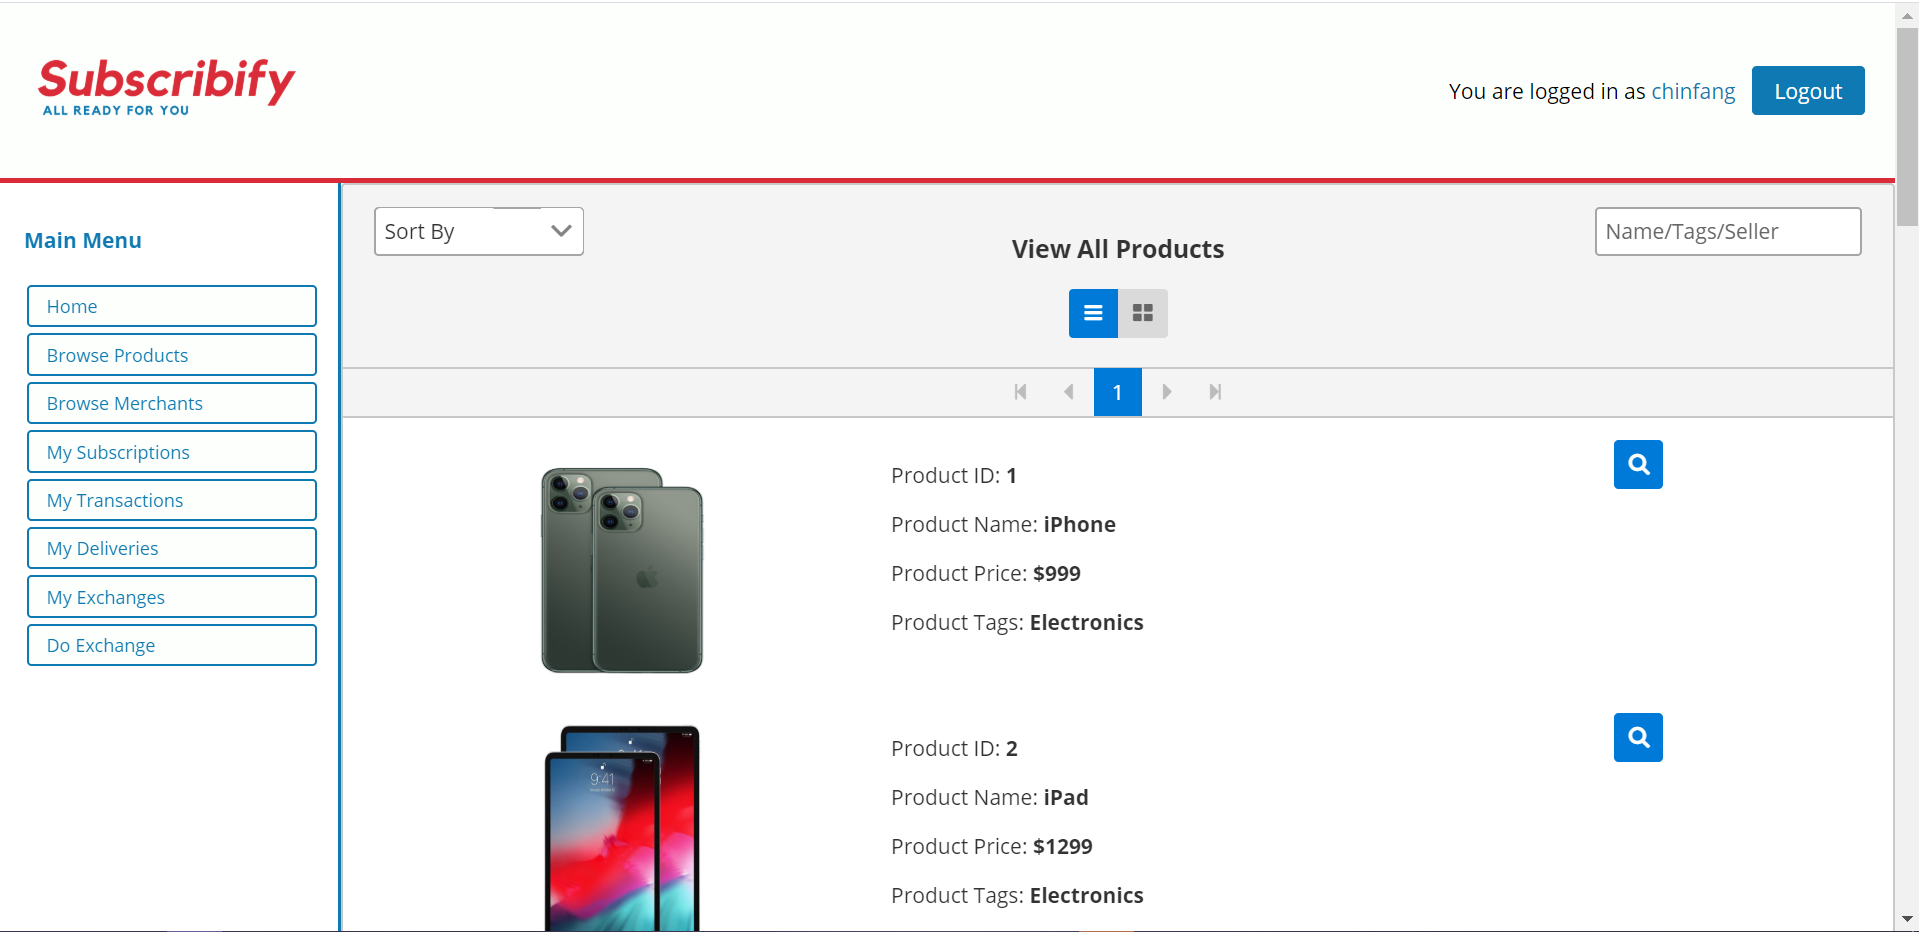Image resolution: width=1919 pixels, height=932 pixels.
Task: Go to Browse Merchants
Action: (x=172, y=403)
